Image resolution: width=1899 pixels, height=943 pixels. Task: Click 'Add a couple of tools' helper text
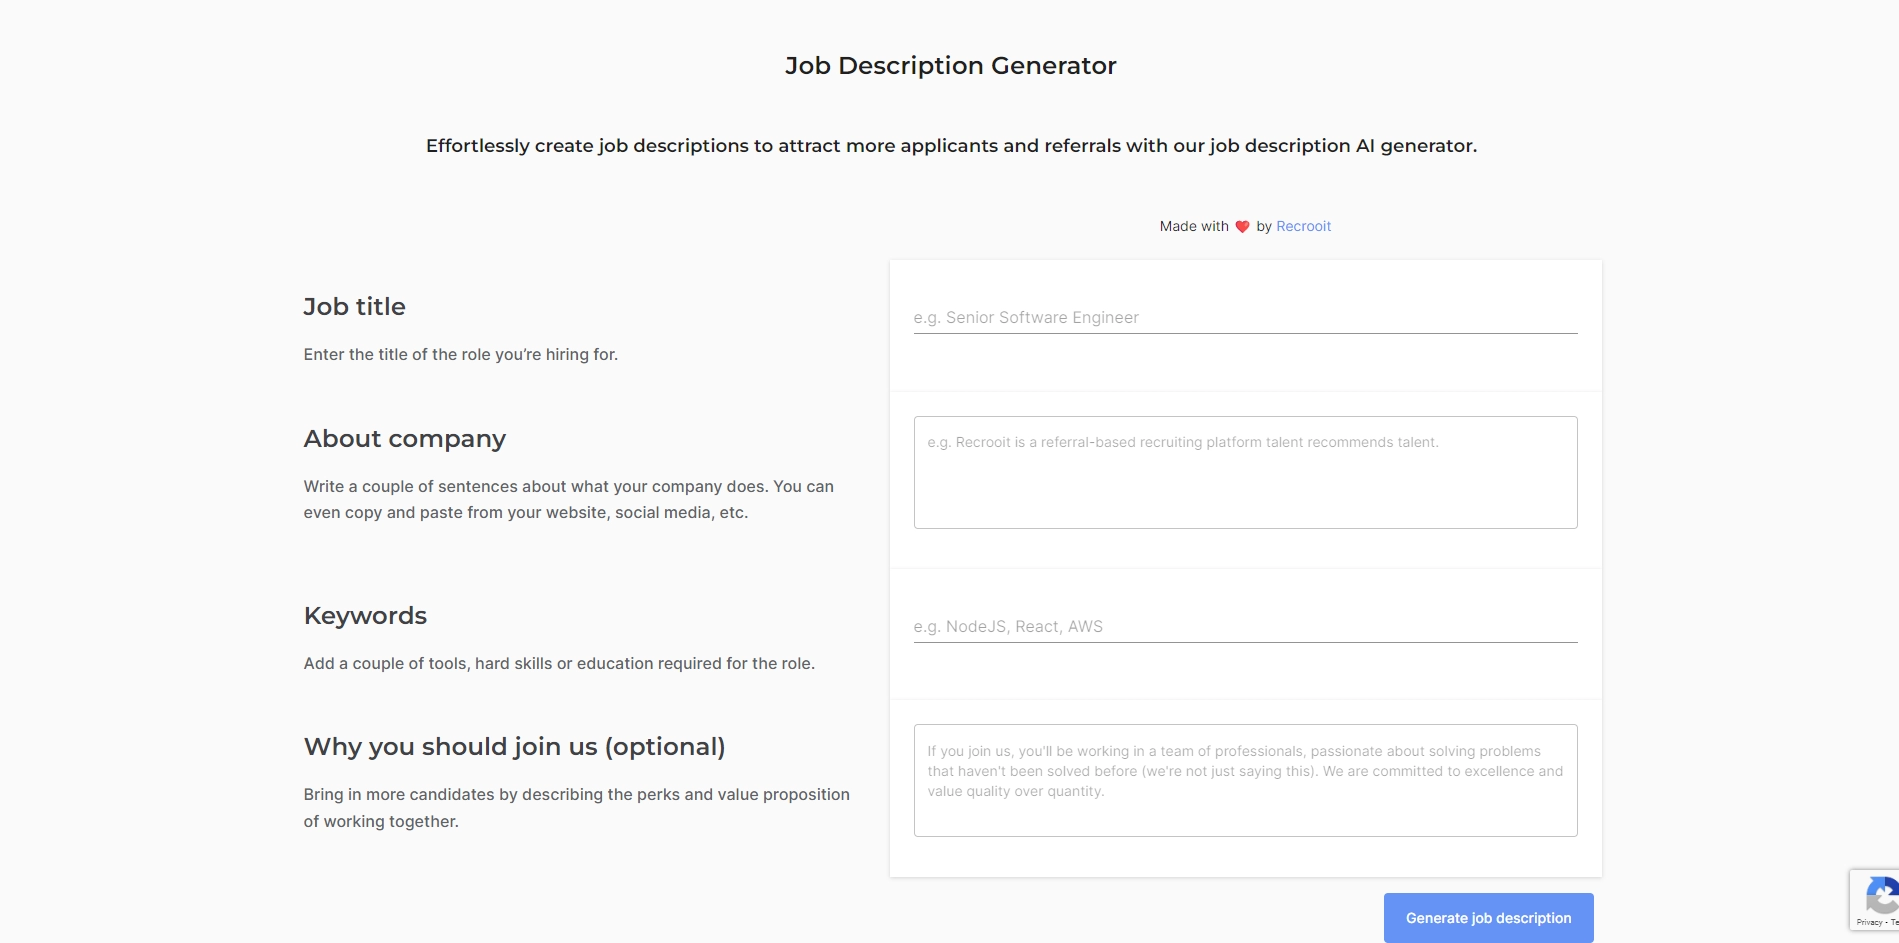point(559,664)
